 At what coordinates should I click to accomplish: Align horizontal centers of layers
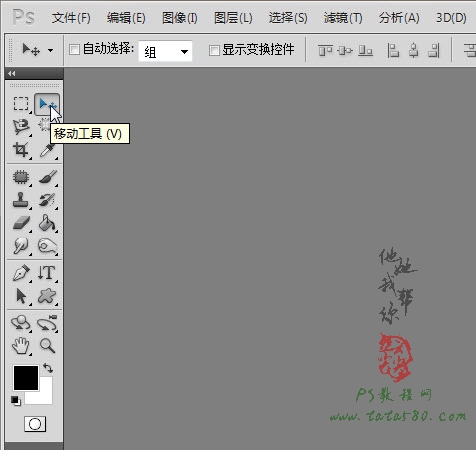pos(414,51)
